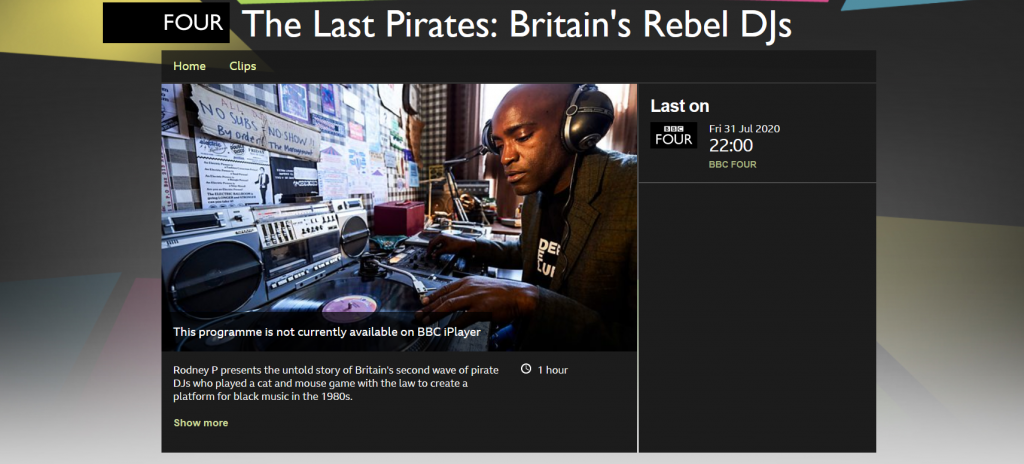Click the clock icon beside the duration

[x=526, y=369]
